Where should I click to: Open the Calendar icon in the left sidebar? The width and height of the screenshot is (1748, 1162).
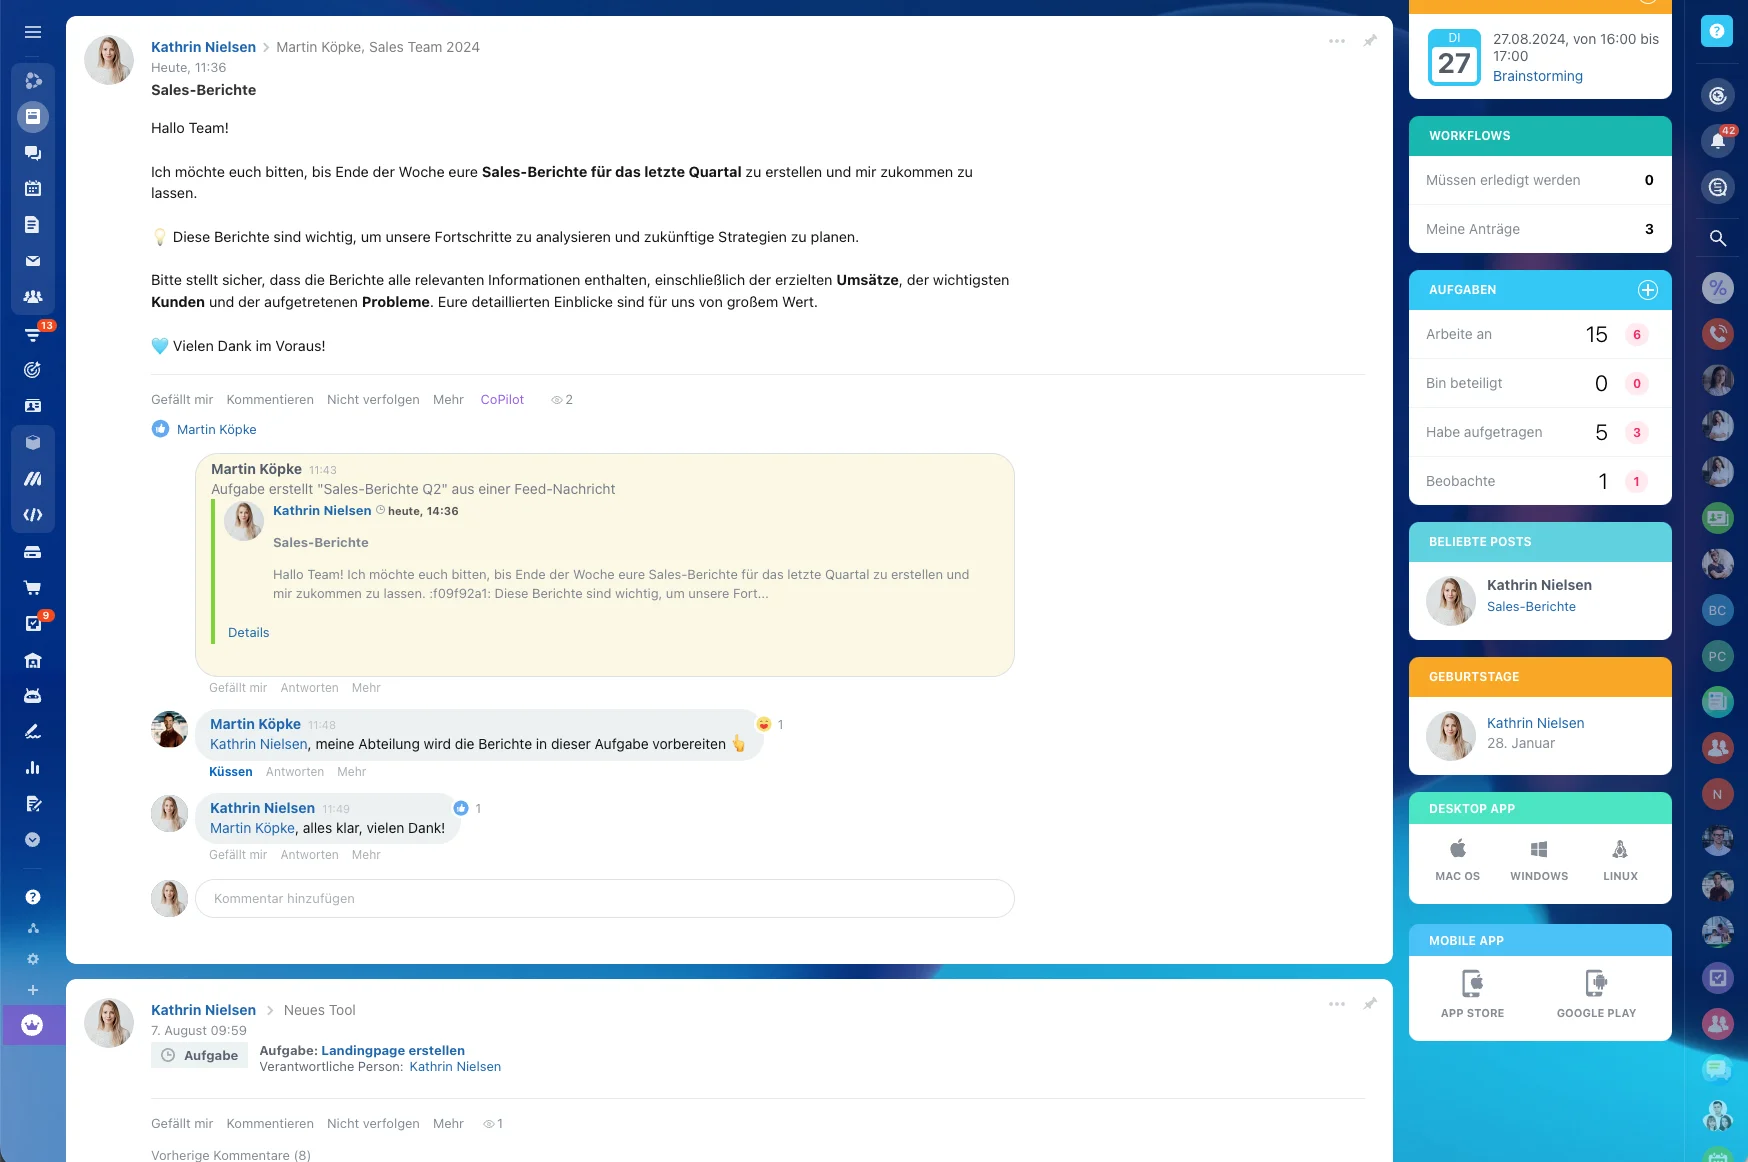(33, 188)
